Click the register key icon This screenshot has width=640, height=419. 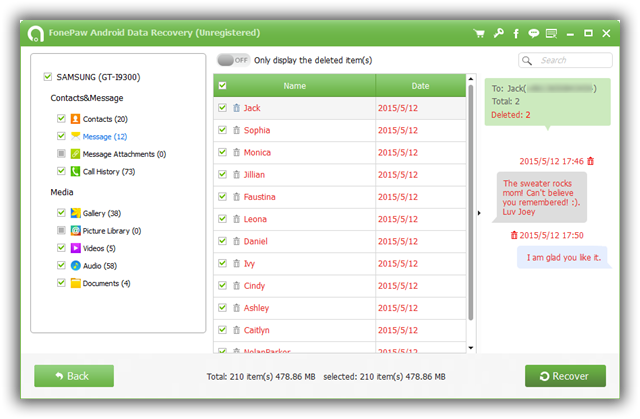[498, 33]
